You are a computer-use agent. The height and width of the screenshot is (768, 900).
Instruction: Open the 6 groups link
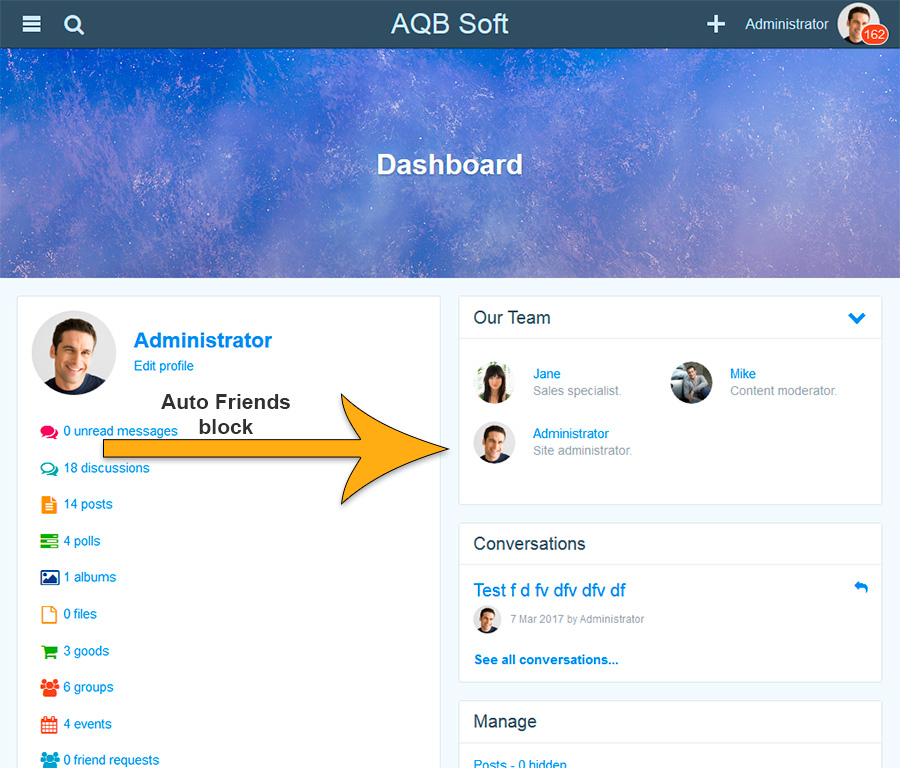88,687
